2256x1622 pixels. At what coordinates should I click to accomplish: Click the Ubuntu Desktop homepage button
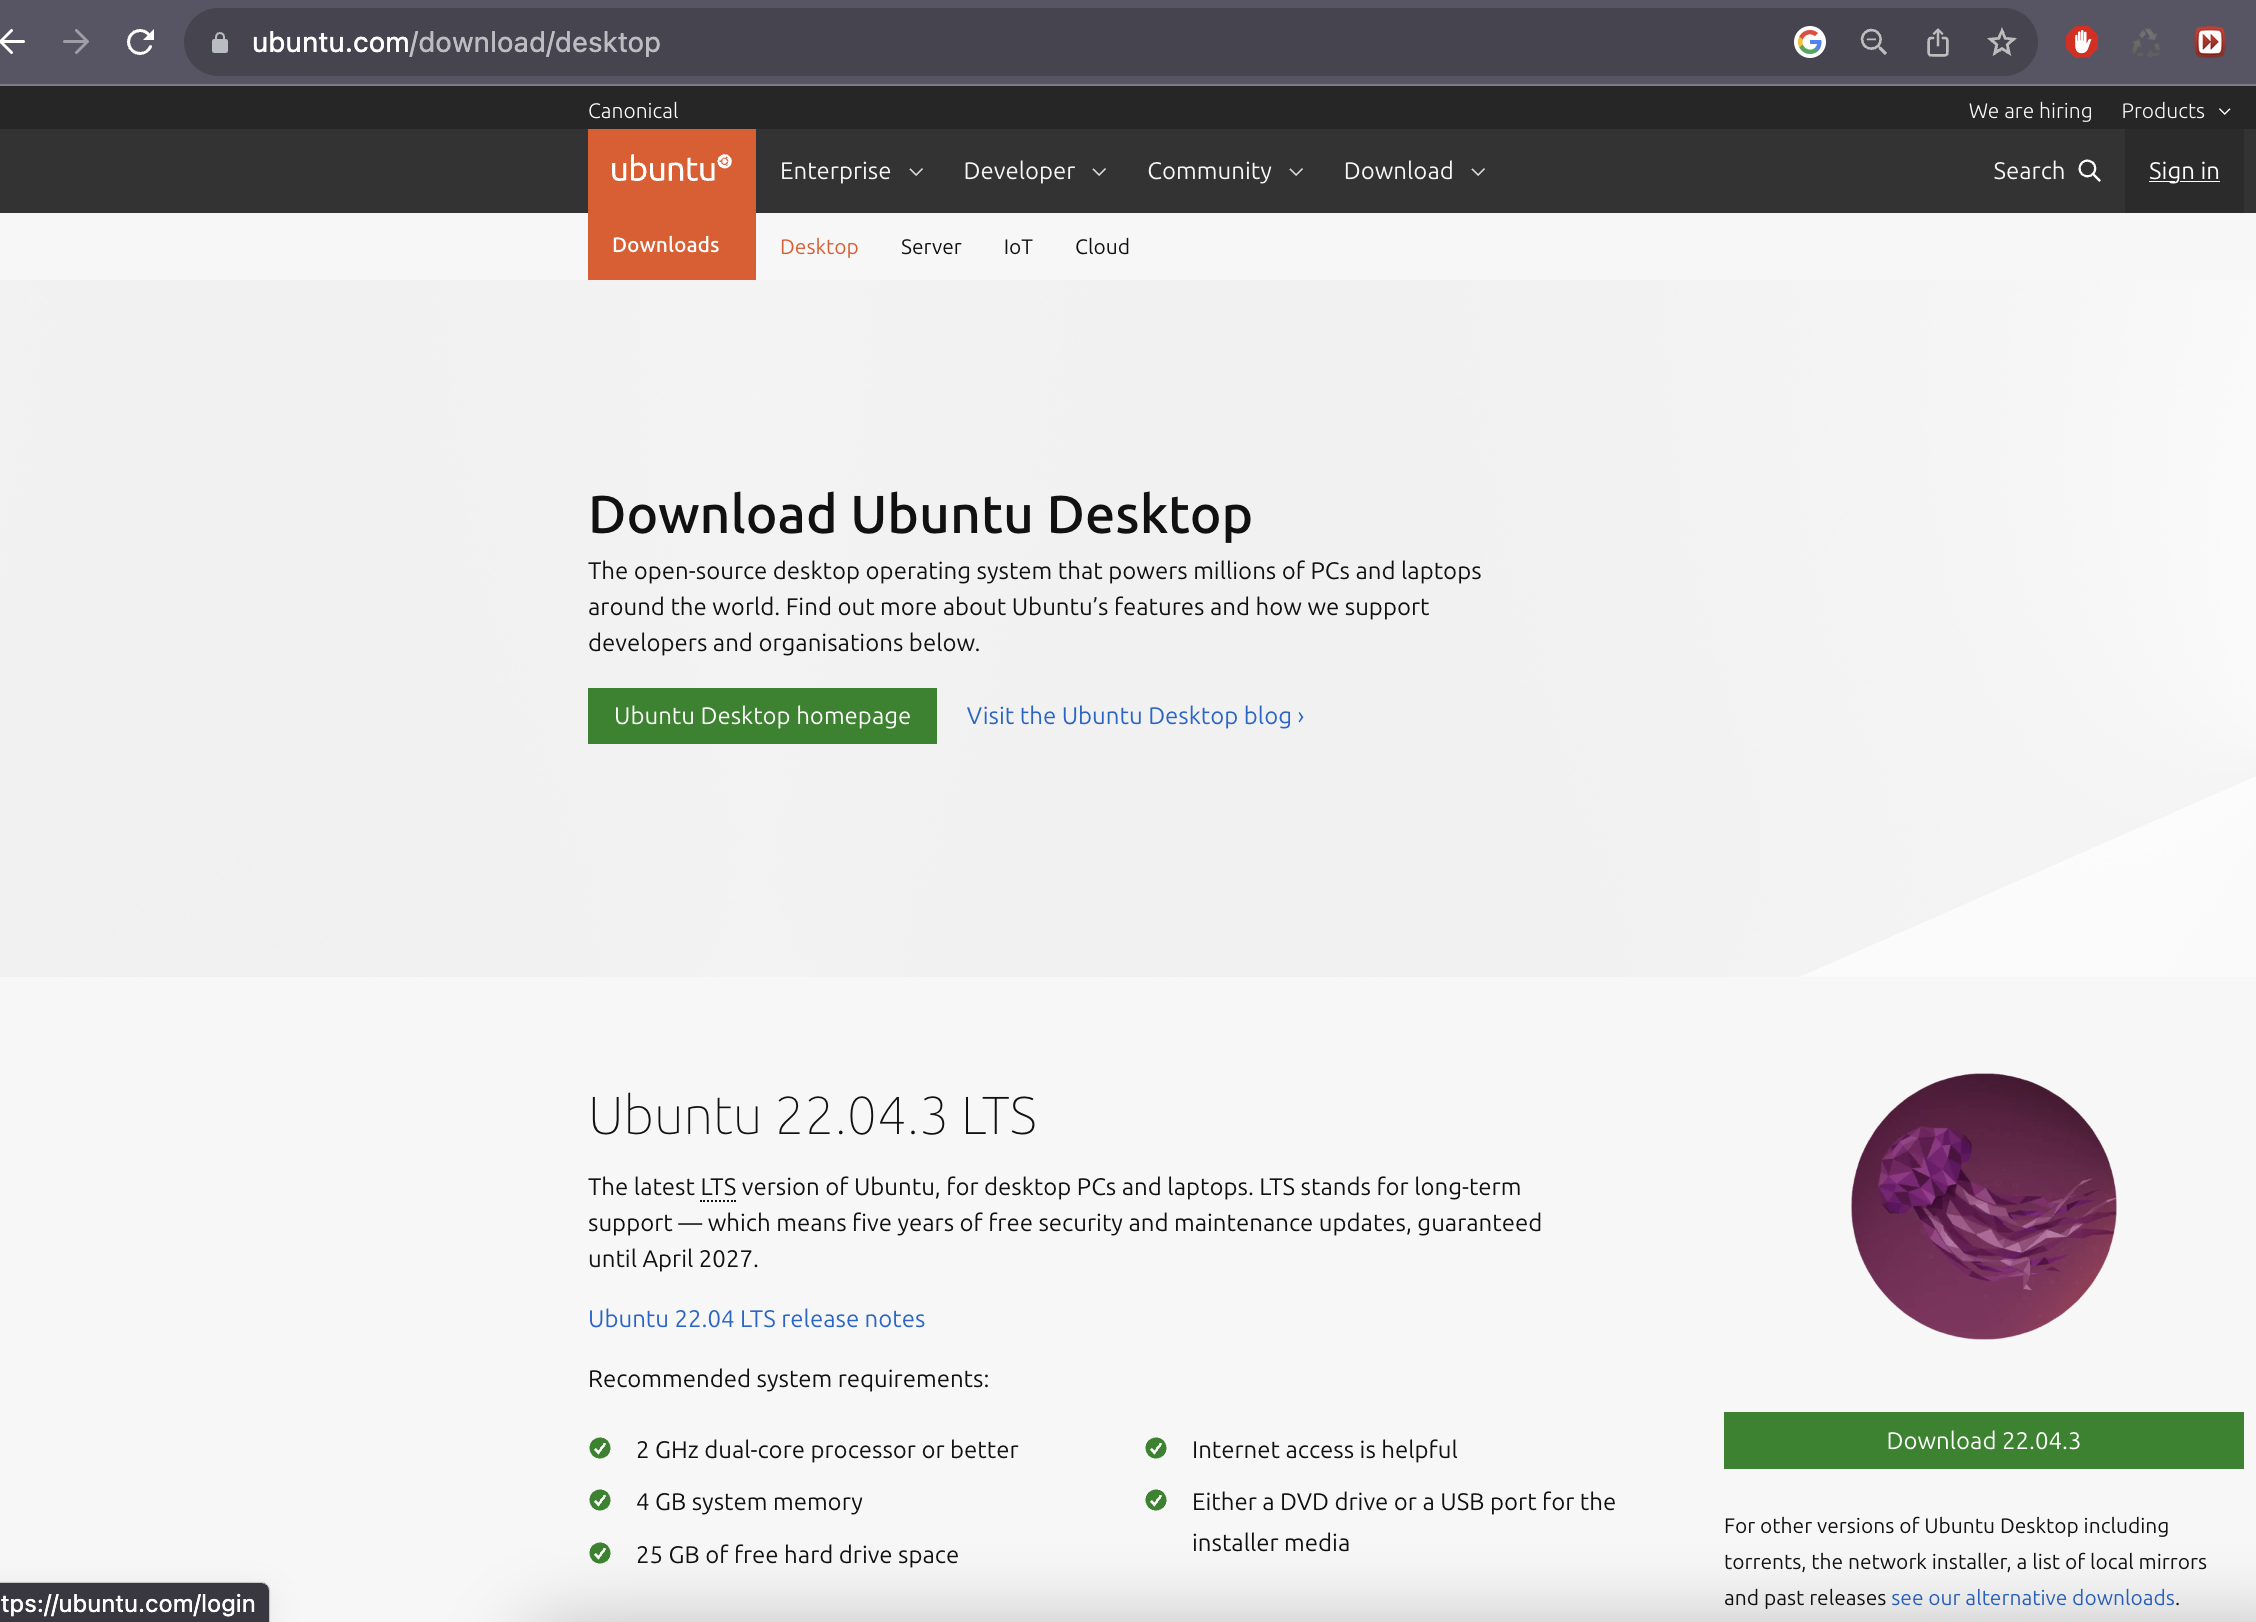(762, 716)
